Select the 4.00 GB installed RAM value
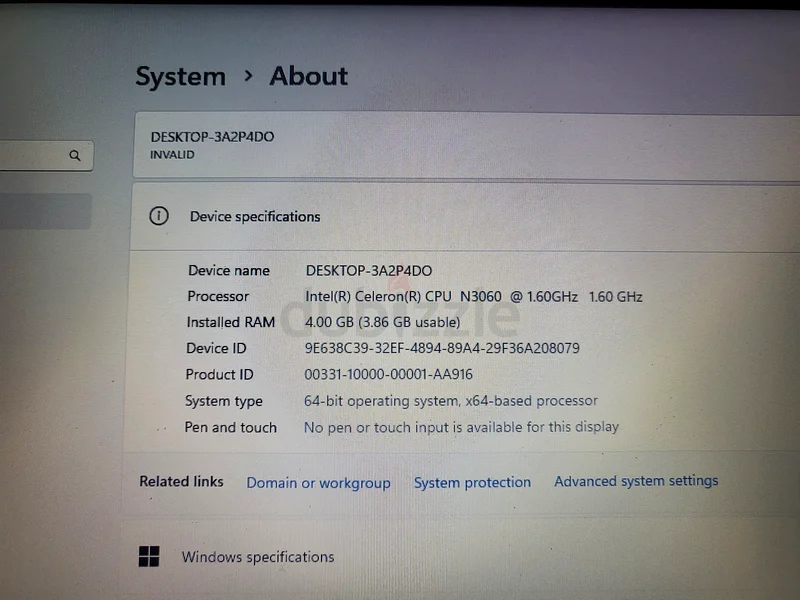The image size is (800, 600). (x=383, y=322)
